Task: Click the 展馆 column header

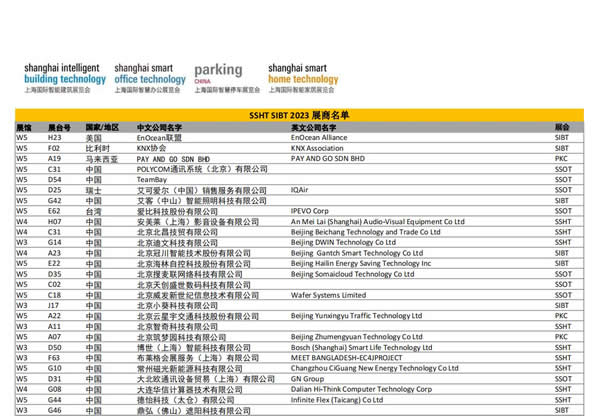Action: pos(23,128)
